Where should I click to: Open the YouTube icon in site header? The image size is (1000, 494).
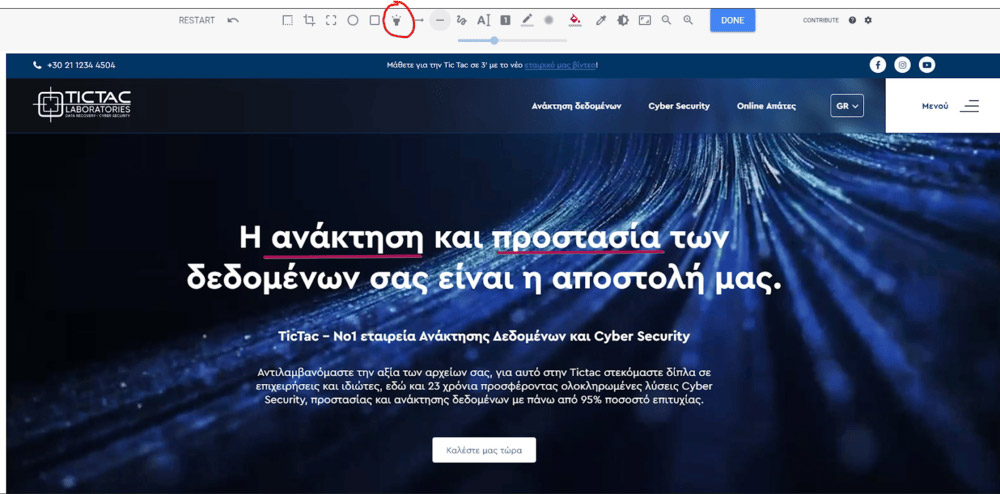point(927,65)
